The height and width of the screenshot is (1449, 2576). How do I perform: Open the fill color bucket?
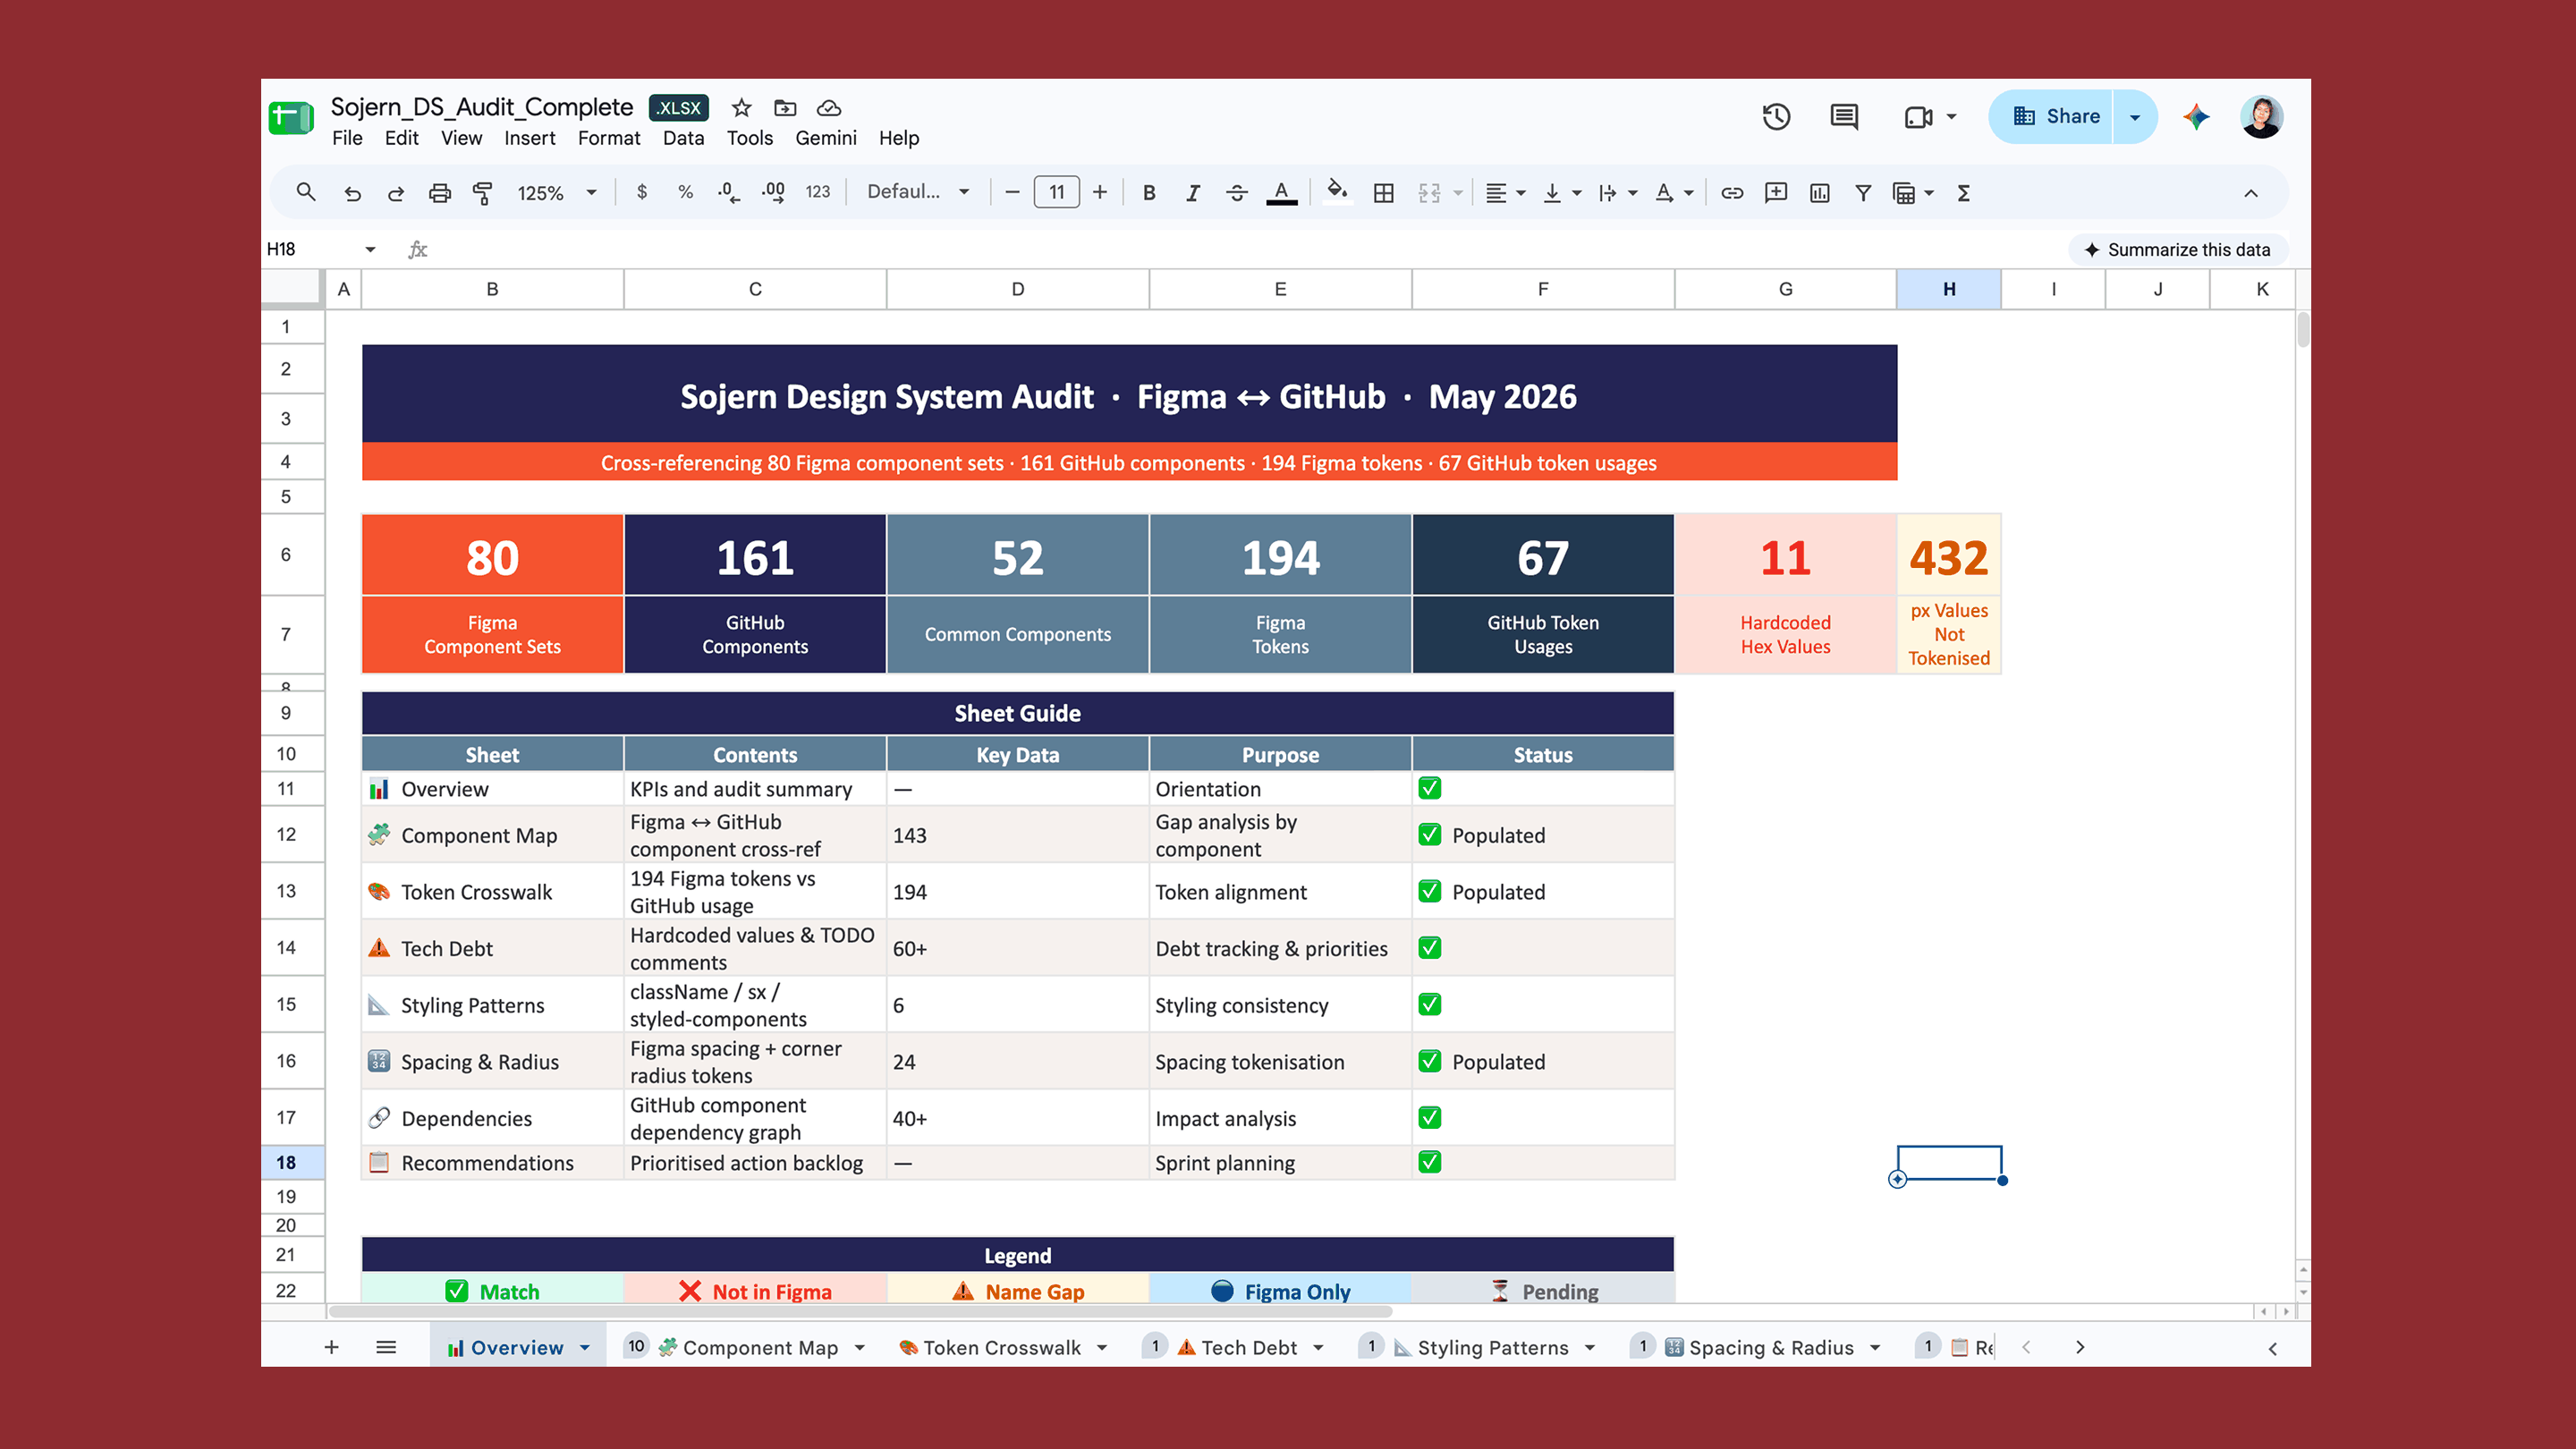pyautogui.click(x=1337, y=192)
